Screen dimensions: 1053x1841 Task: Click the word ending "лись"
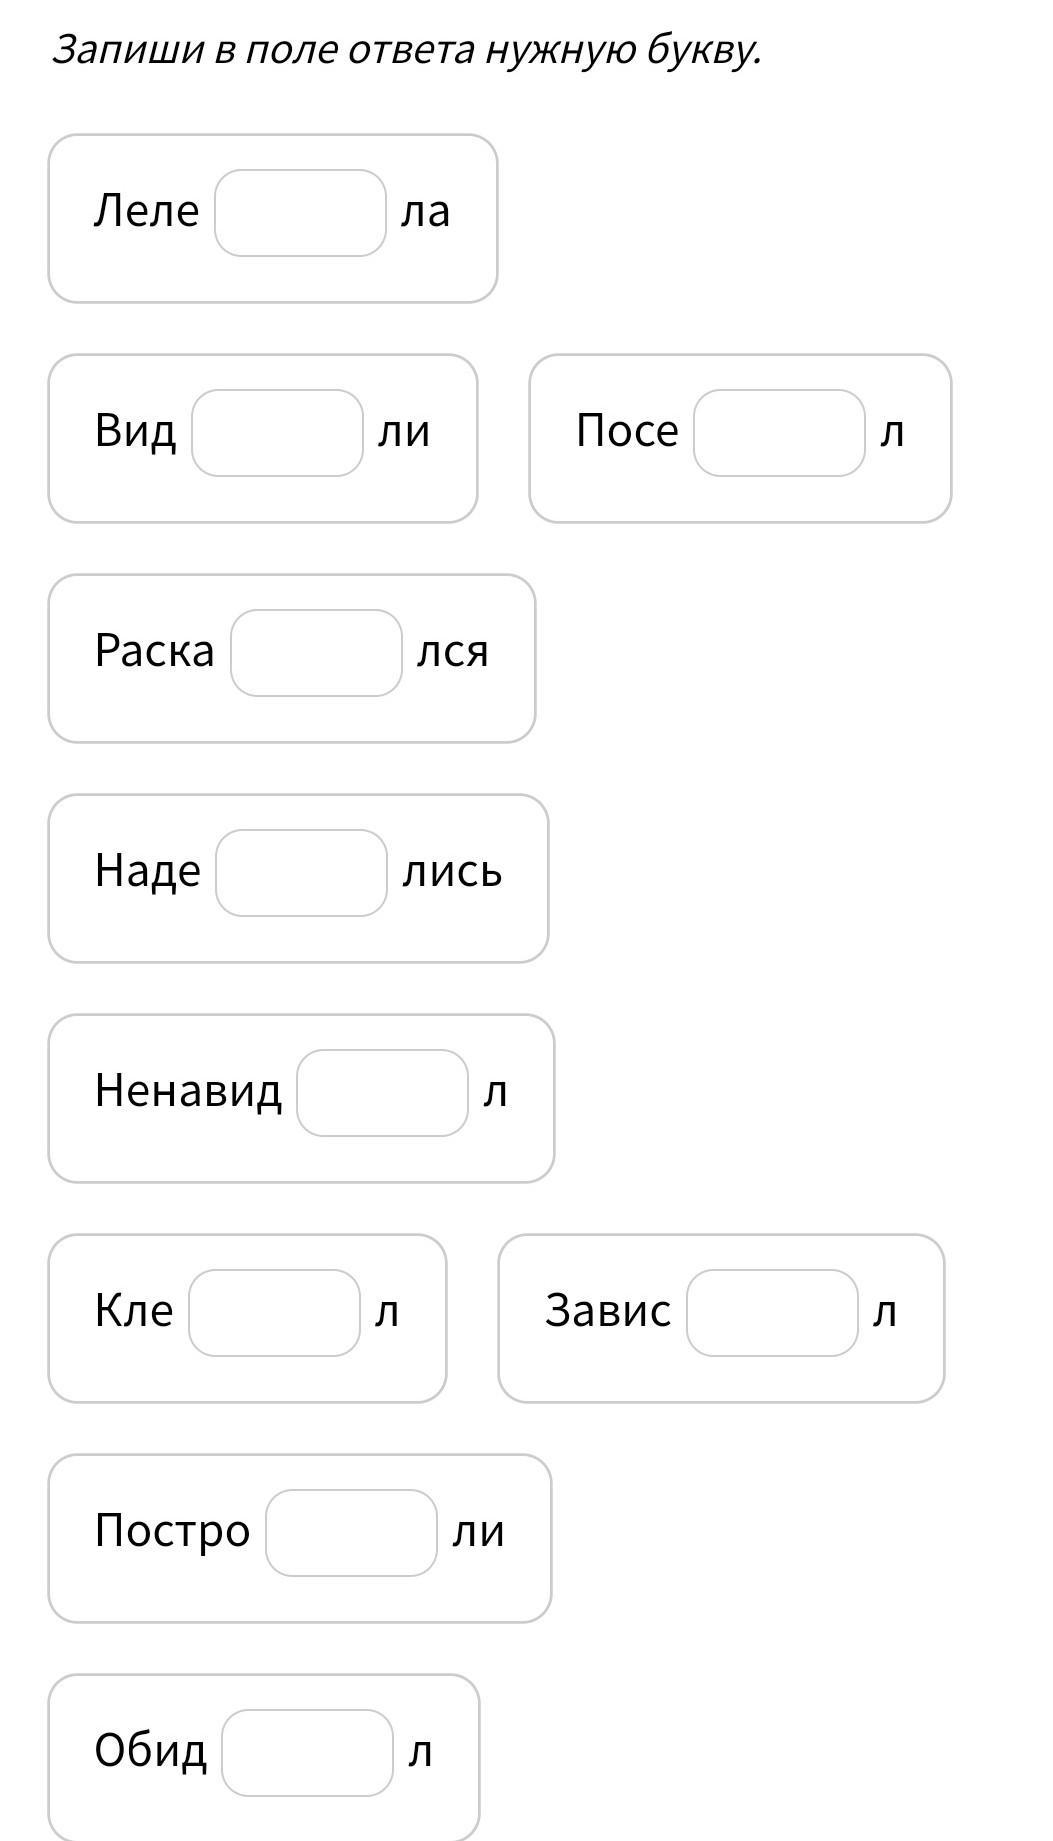pos(452,872)
